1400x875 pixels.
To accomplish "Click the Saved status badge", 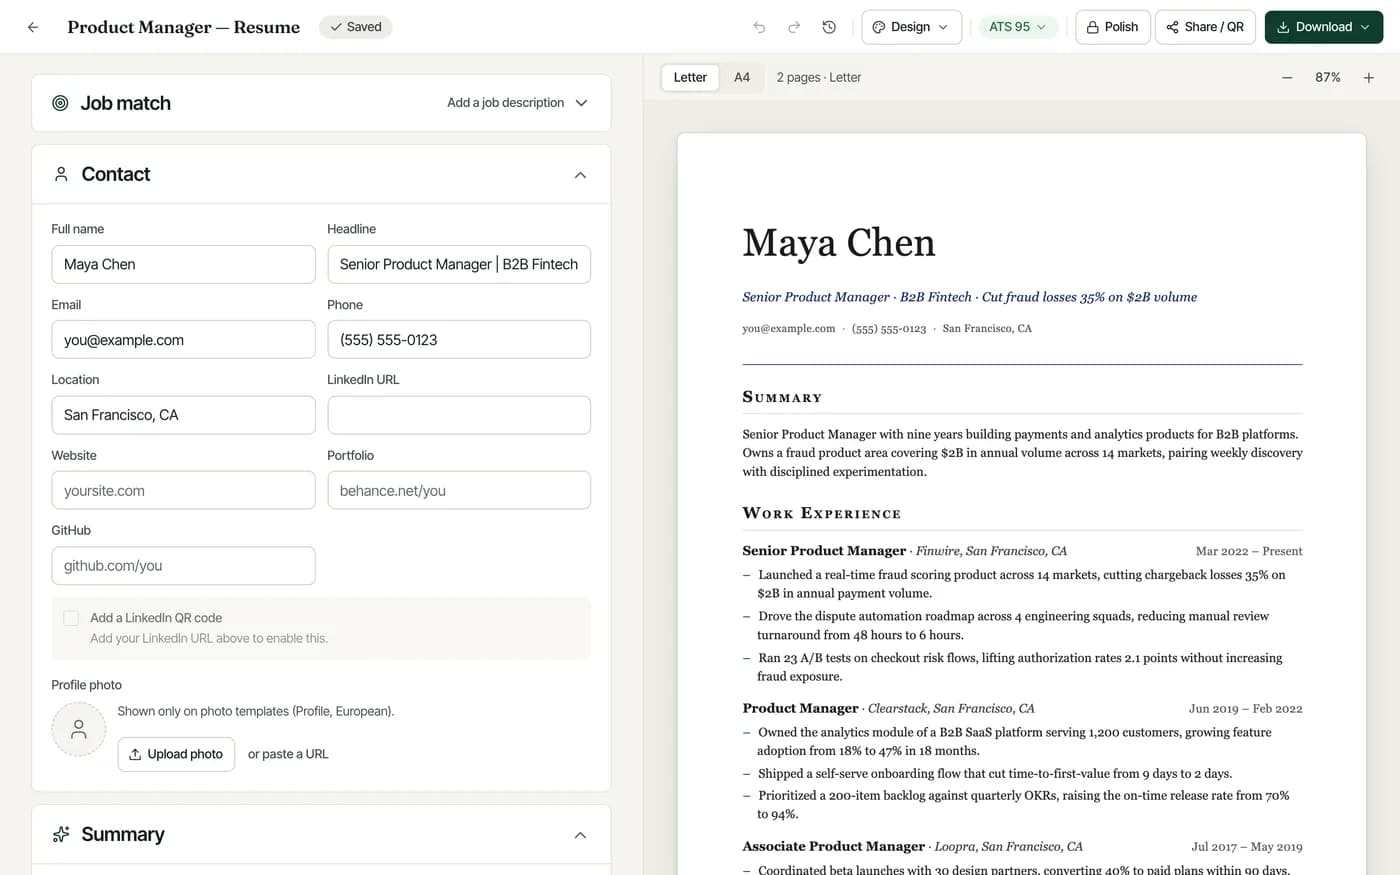I will [356, 27].
